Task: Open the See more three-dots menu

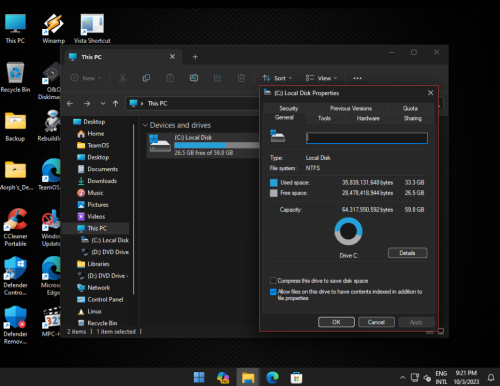Action: 357,78
